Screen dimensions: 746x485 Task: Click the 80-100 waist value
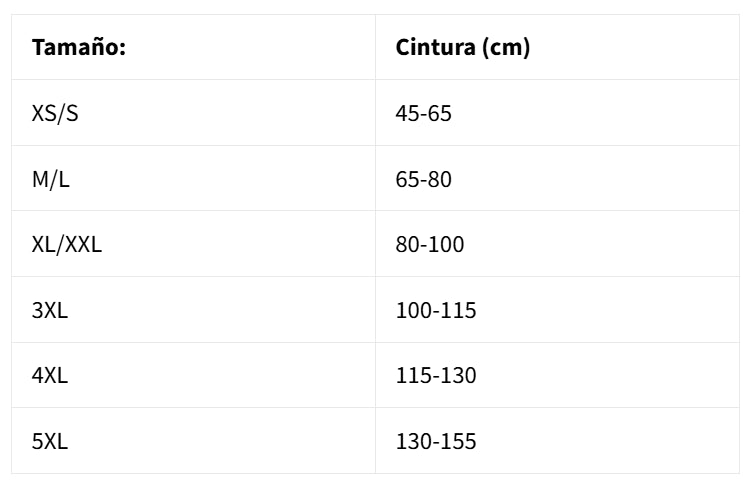pyautogui.click(x=430, y=245)
